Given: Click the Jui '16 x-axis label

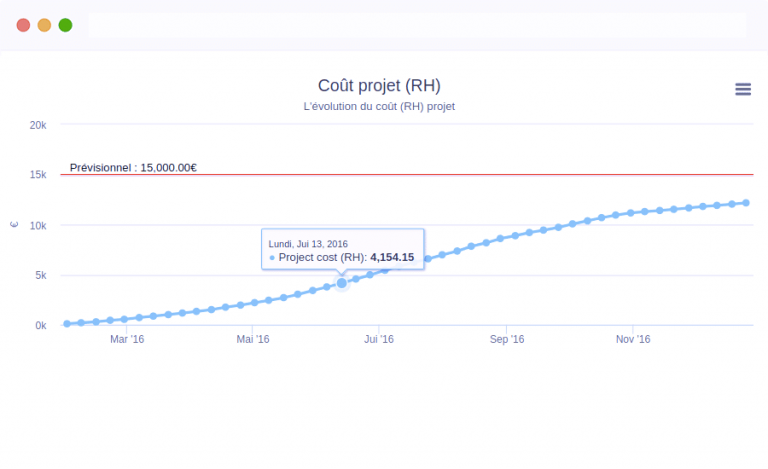Looking at the screenshot, I should point(379,340).
